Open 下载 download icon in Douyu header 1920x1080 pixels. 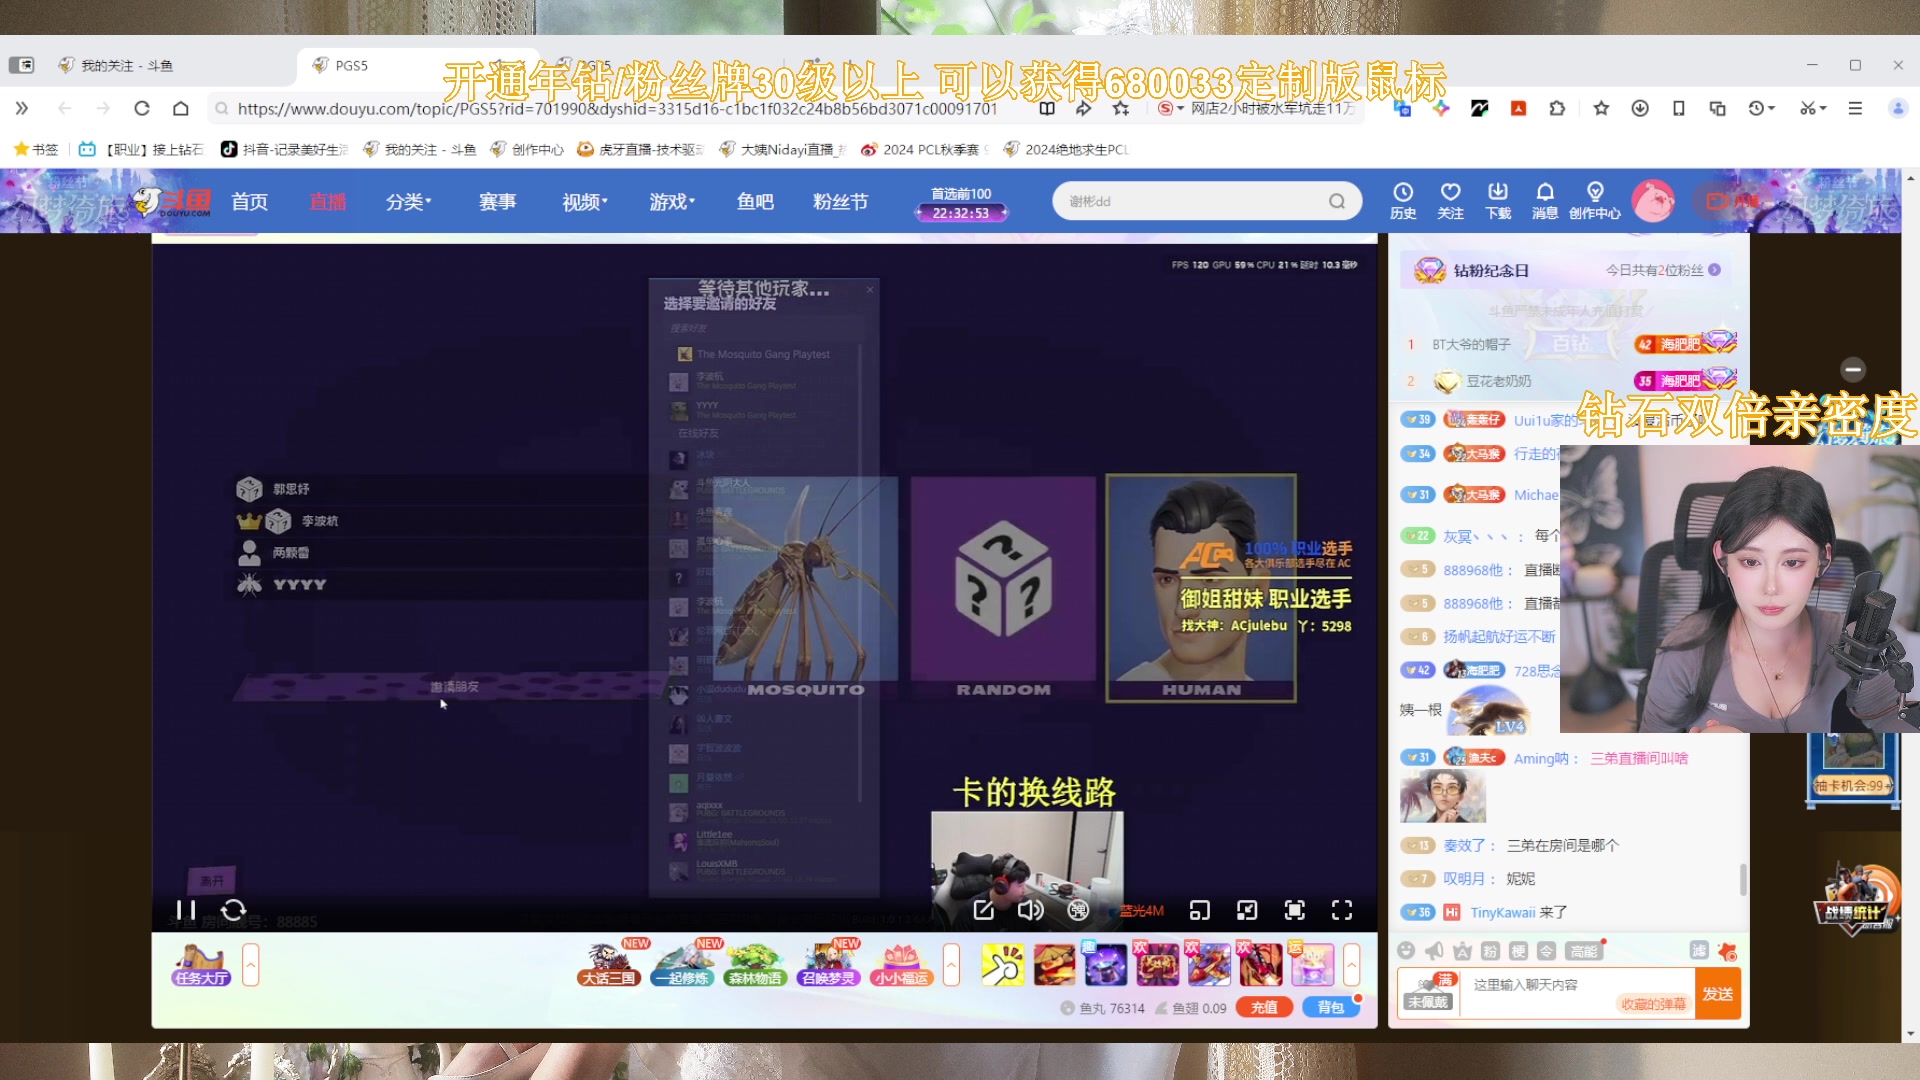click(x=1498, y=200)
